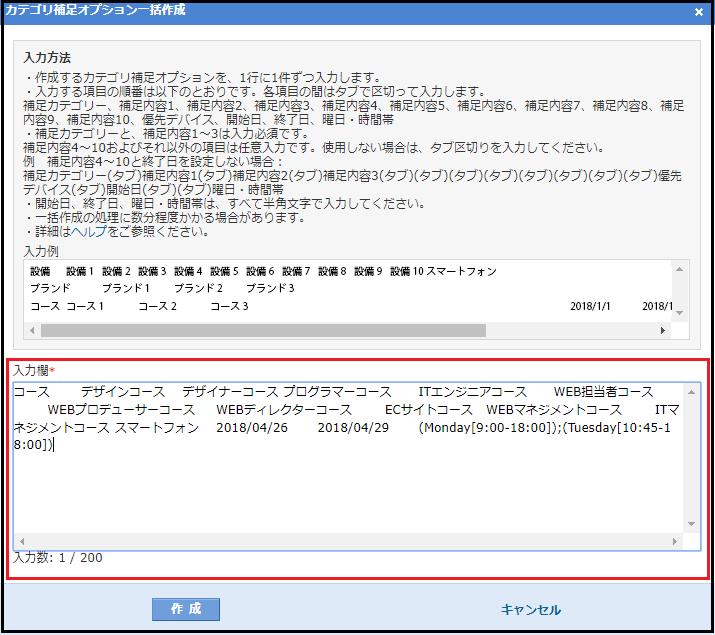Click ITエンジニアコース in the input text
Viewport: 715px width, 635px height.
click(473, 392)
